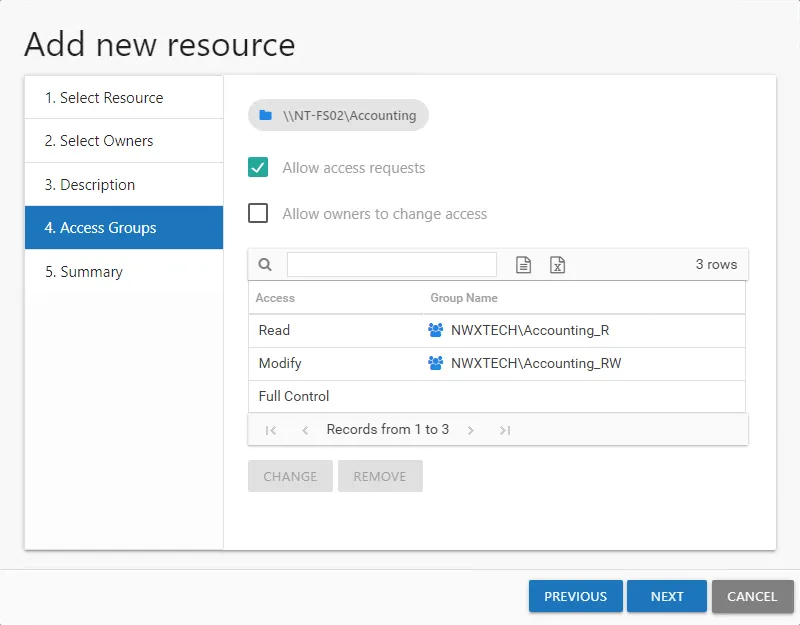800x625 pixels.
Task: Open step 1. Select Resource
Action: 124,97
